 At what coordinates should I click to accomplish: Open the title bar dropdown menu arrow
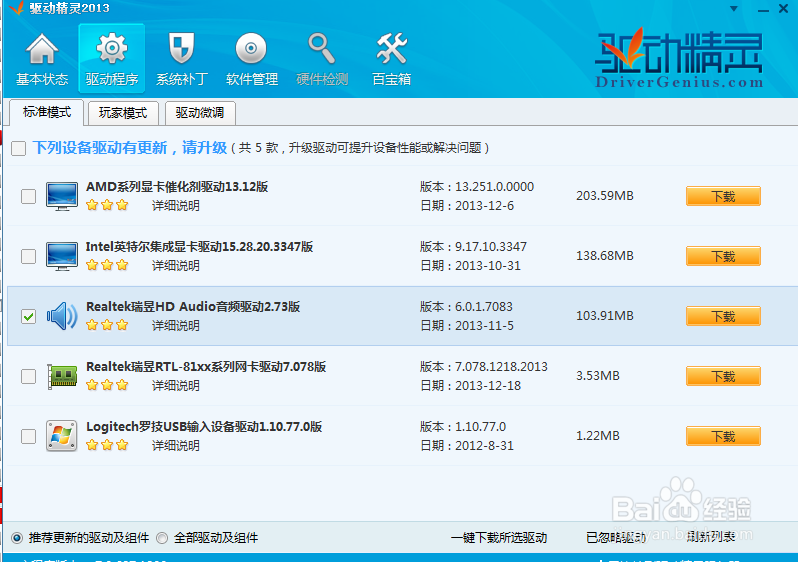(x=734, y=9)
